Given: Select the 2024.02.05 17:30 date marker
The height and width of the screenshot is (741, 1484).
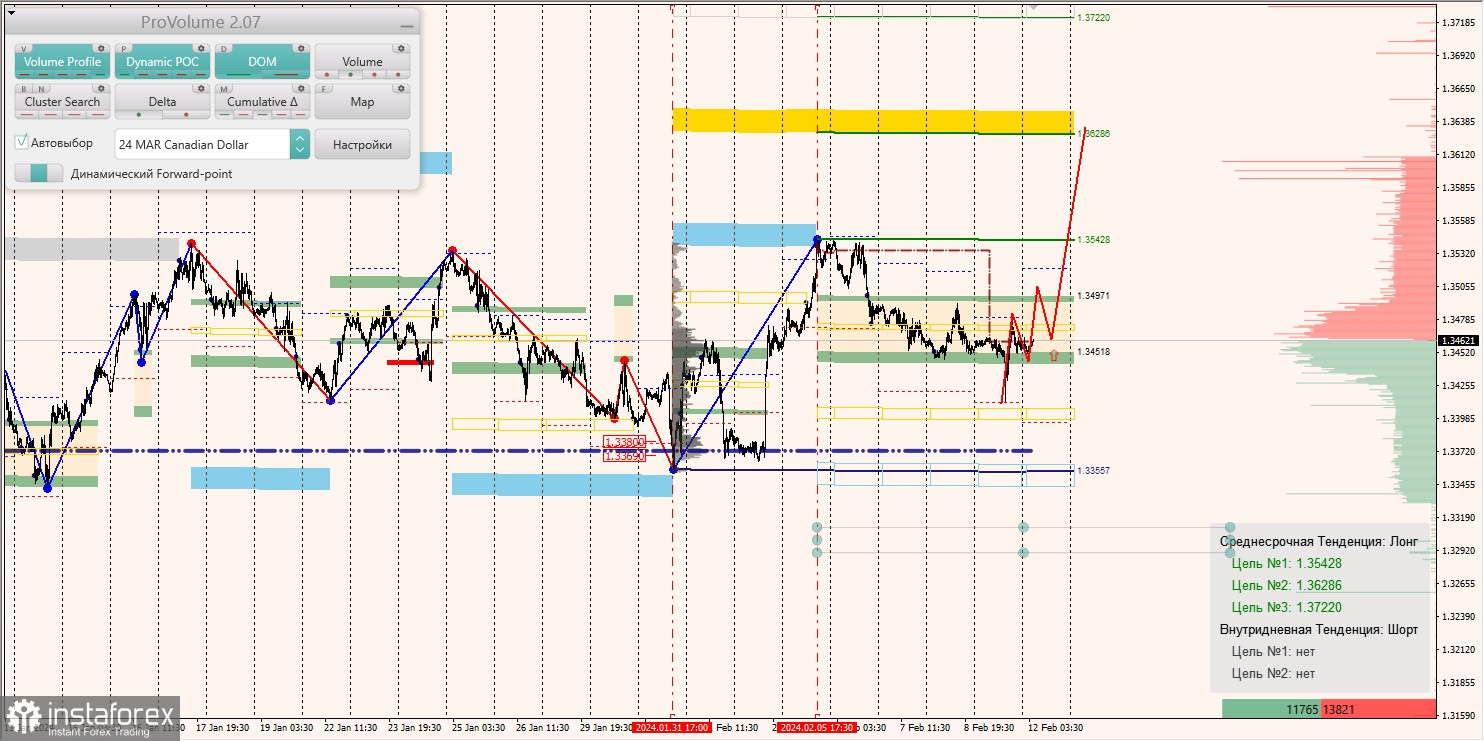Looking at the screenshot, I should 817,728.
